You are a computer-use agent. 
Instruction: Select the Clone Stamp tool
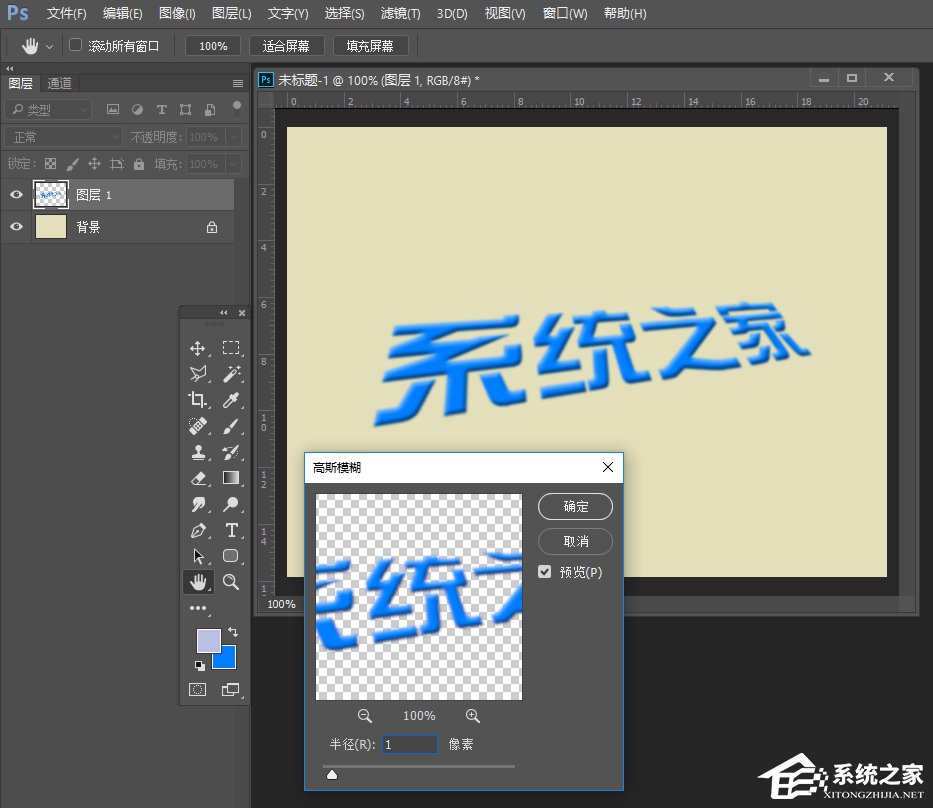coord(197,452)
